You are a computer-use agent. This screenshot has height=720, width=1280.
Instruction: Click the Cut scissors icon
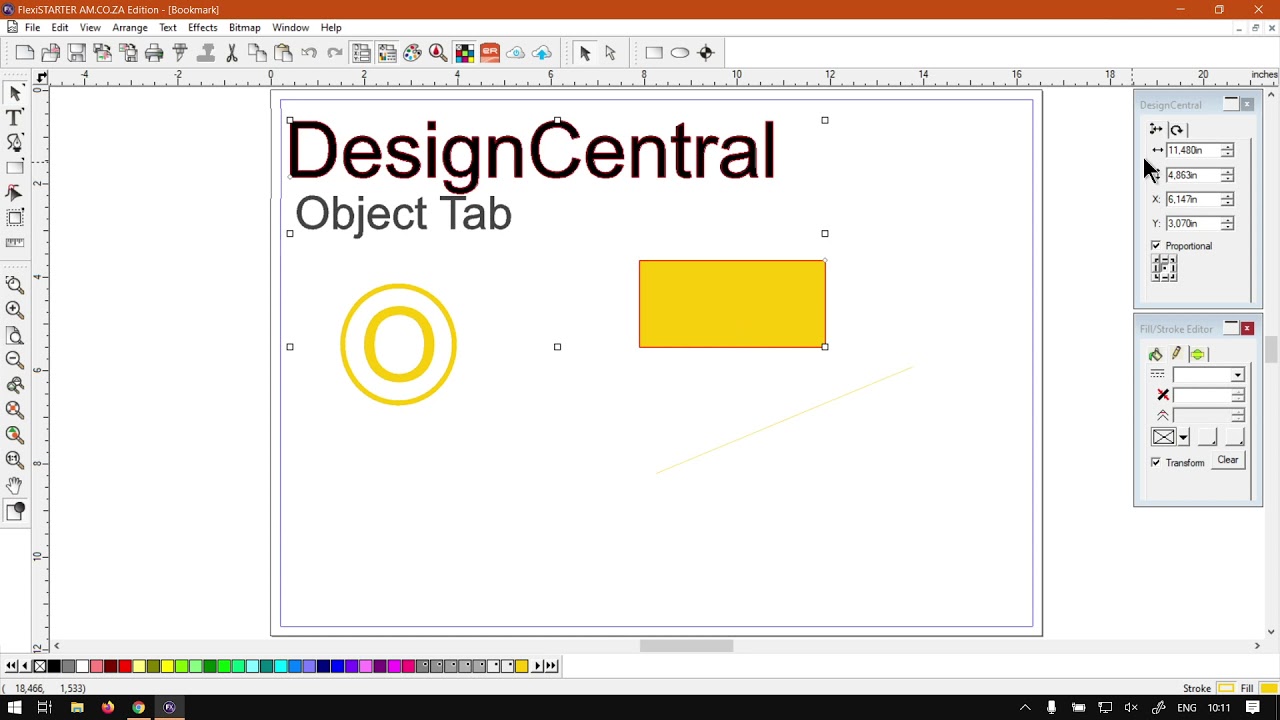coord(232,53)
